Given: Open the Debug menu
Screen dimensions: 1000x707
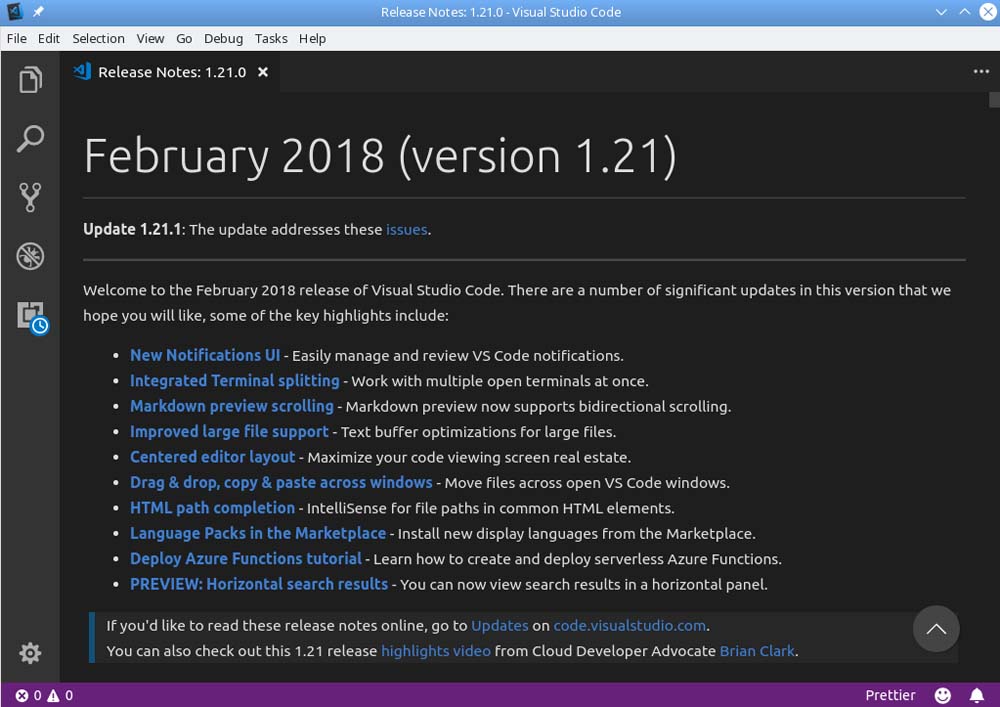Looking at the screenshot, I should click(223, 38).
